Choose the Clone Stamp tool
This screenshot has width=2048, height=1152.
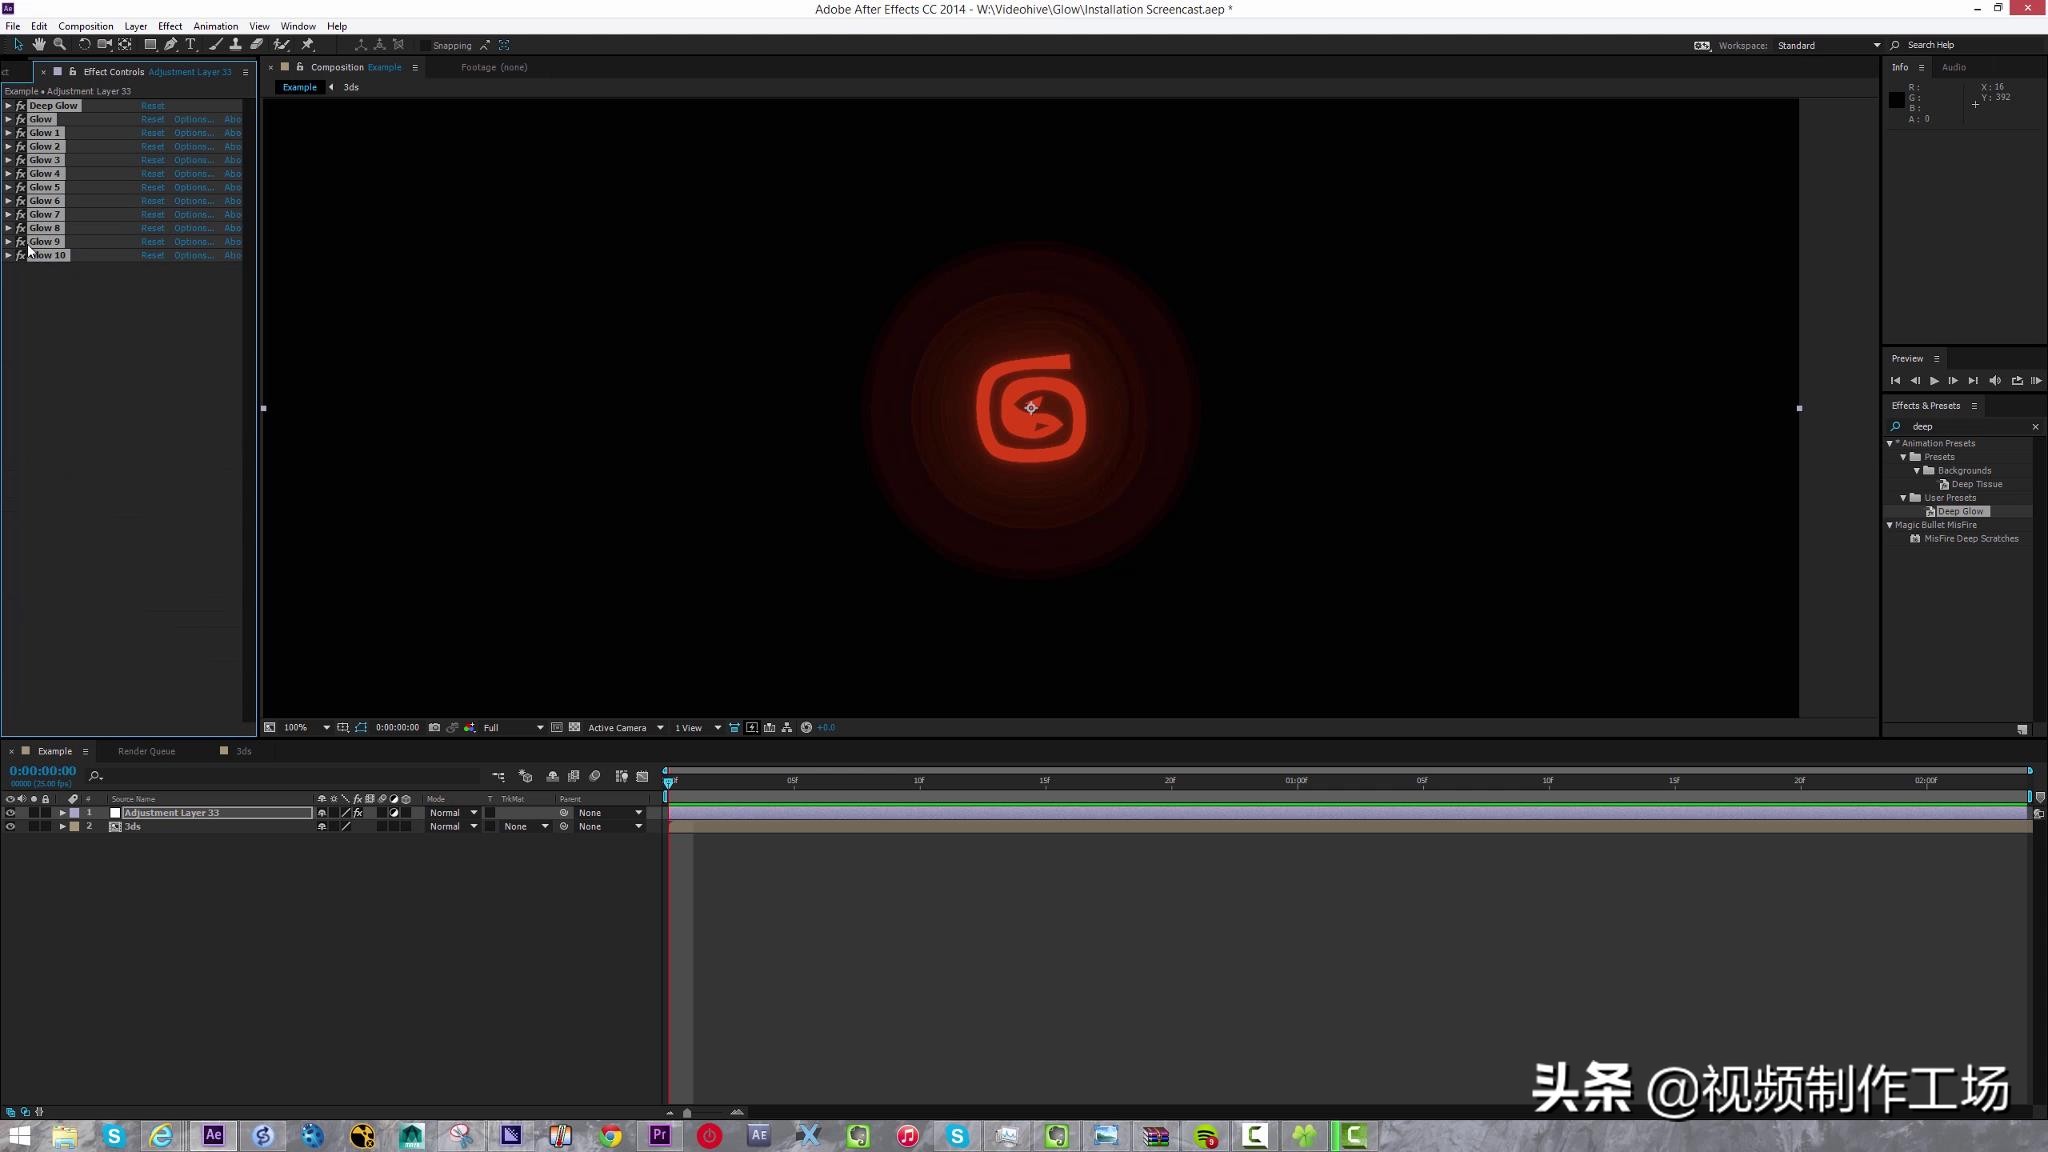[236, 44]
